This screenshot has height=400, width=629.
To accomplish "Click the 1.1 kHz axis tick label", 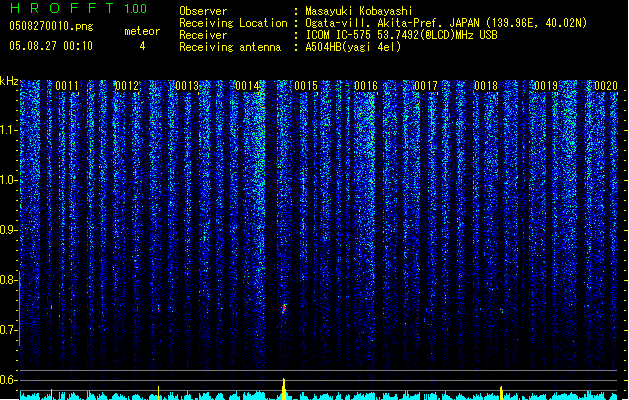I will [x=9, y=130].
